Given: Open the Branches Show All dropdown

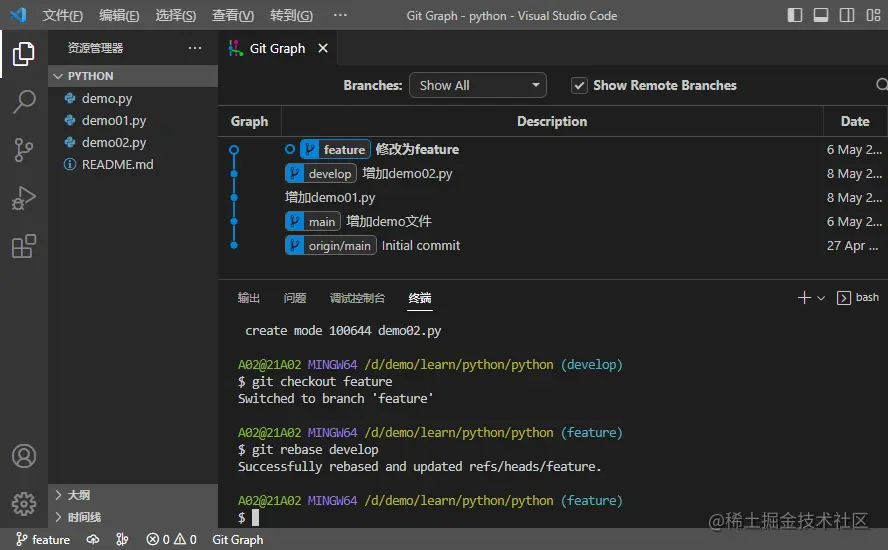Looking at the screenshot, I should [477, 86].
